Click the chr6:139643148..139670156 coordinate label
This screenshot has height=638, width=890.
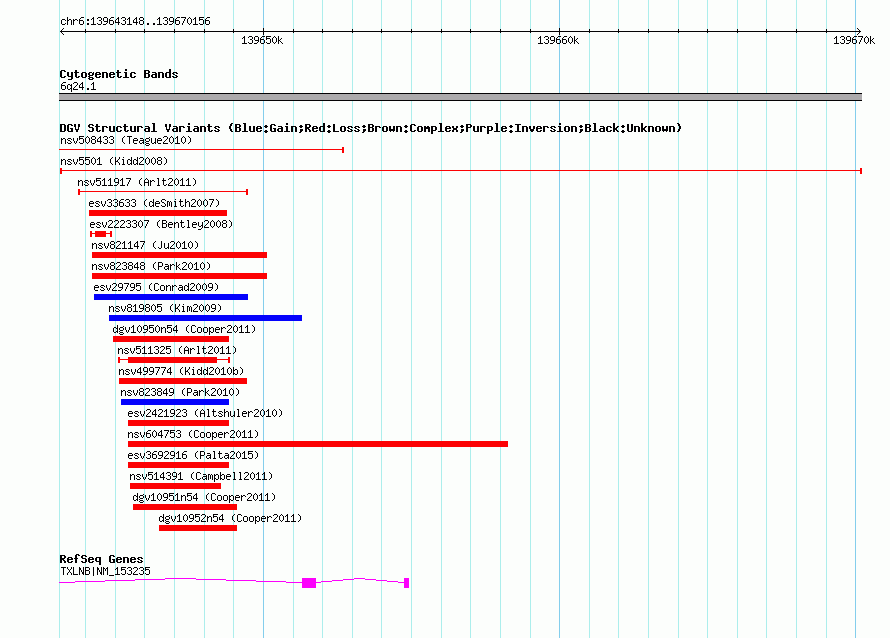(x=135, y=21)
